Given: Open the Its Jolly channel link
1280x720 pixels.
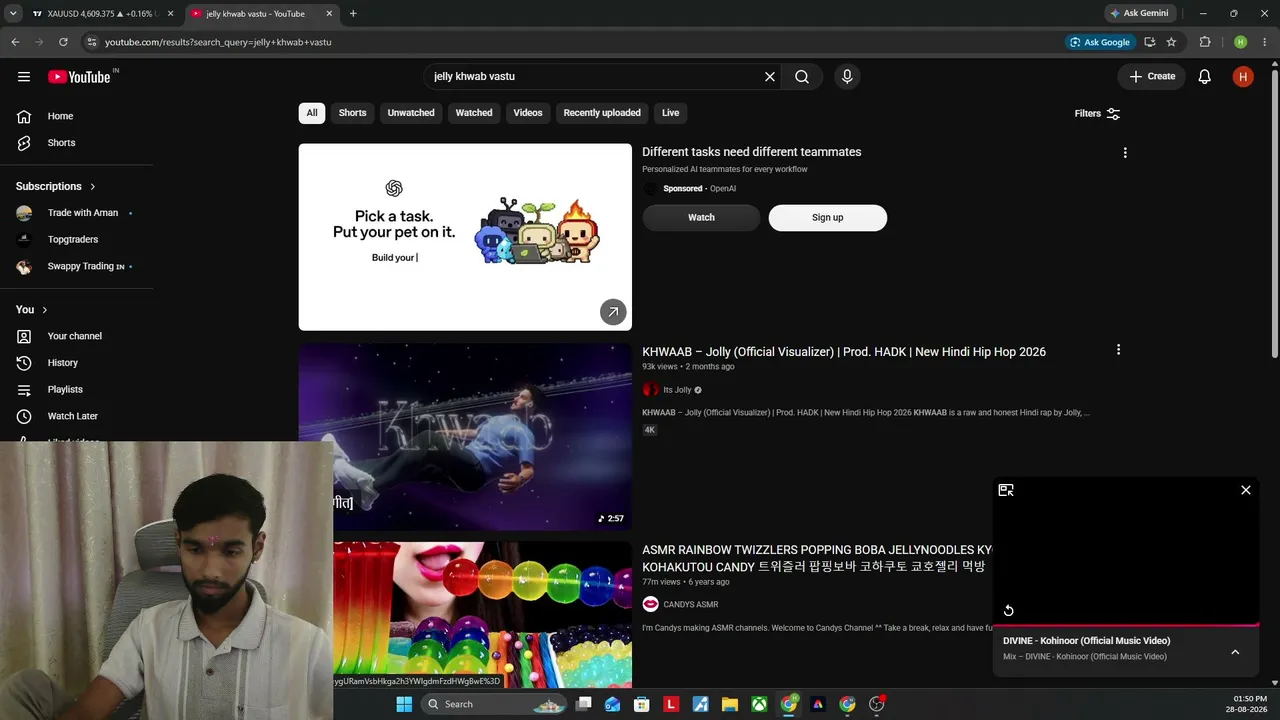Looking at the screenshot, I should click(x=677, y=390).
